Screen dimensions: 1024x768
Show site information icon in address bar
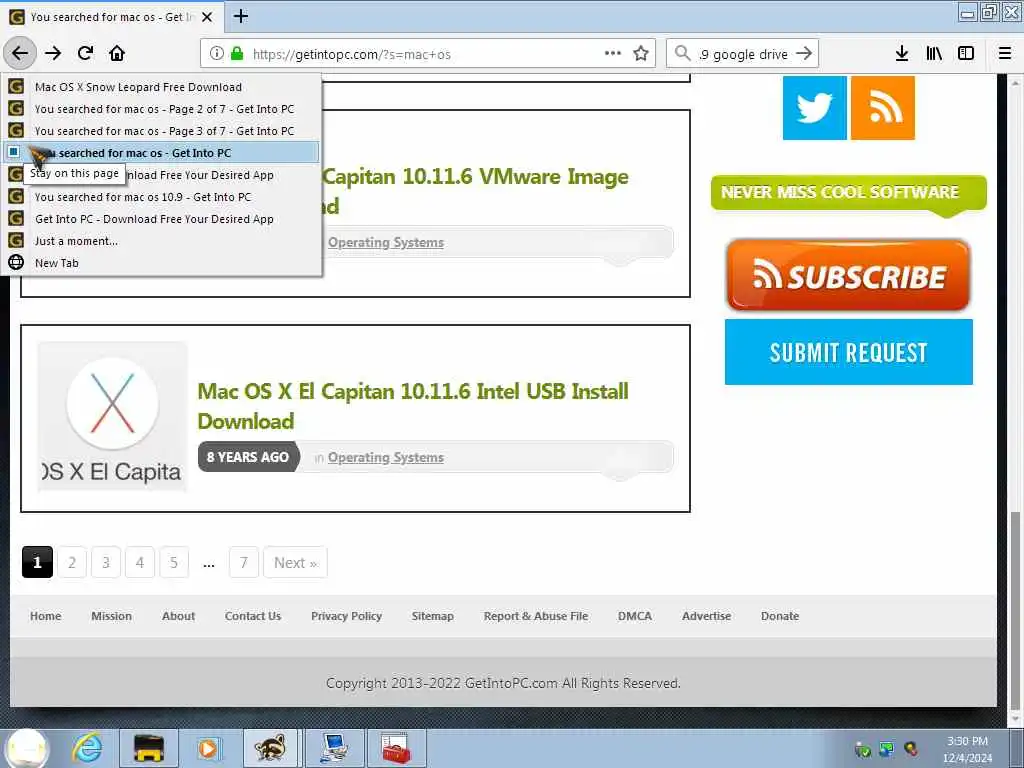(217, 54)
